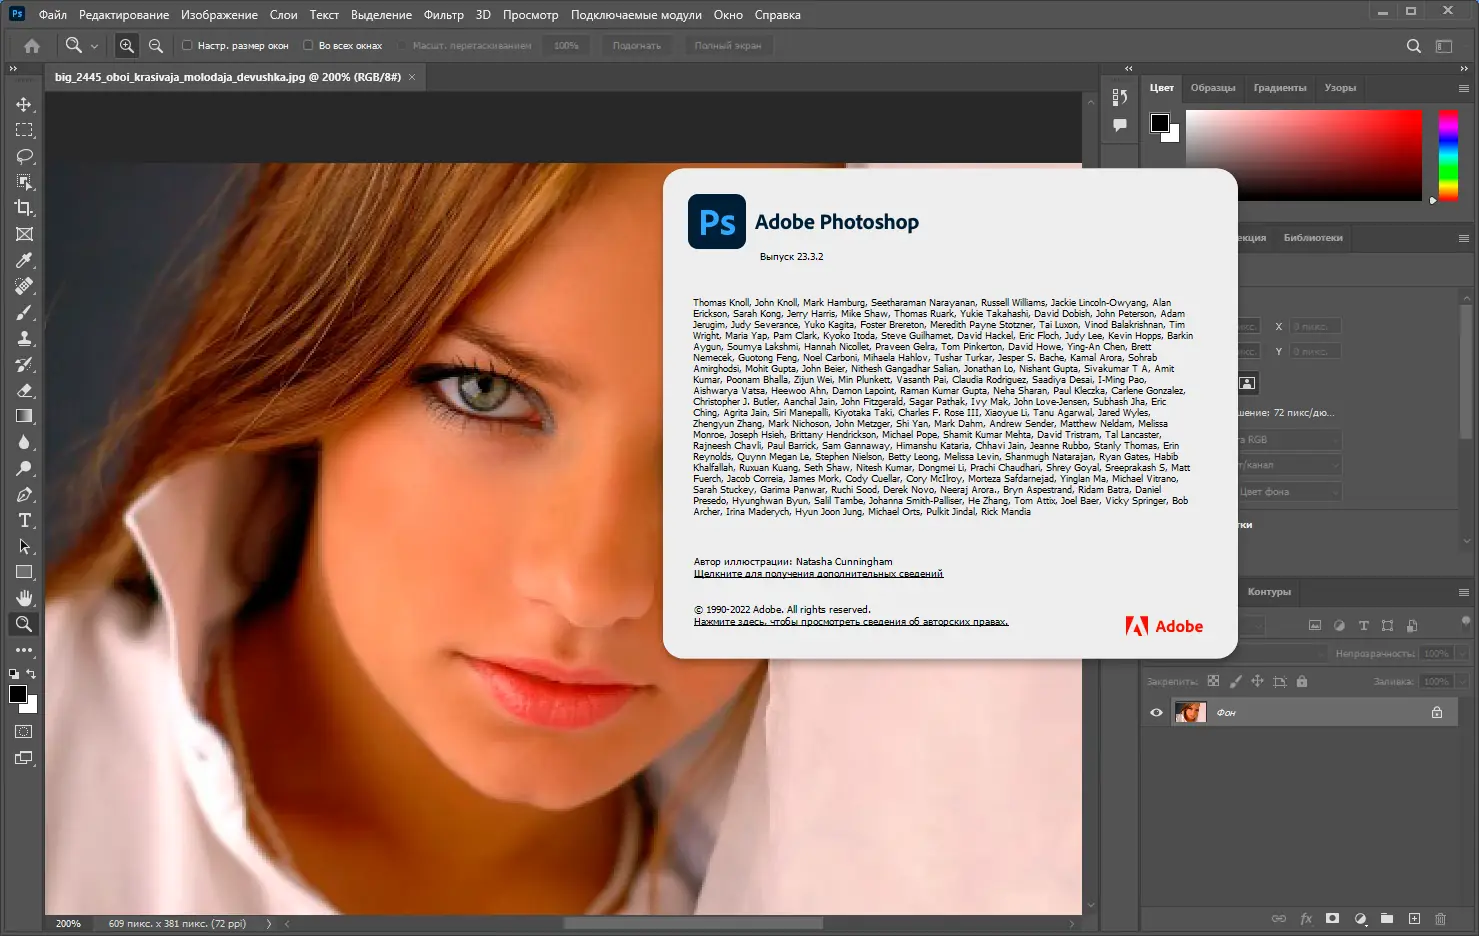The height and width of the screenshot is (936, 1479).
Task: Check the 'Во всех окнах' option
Action: point(308,45)
